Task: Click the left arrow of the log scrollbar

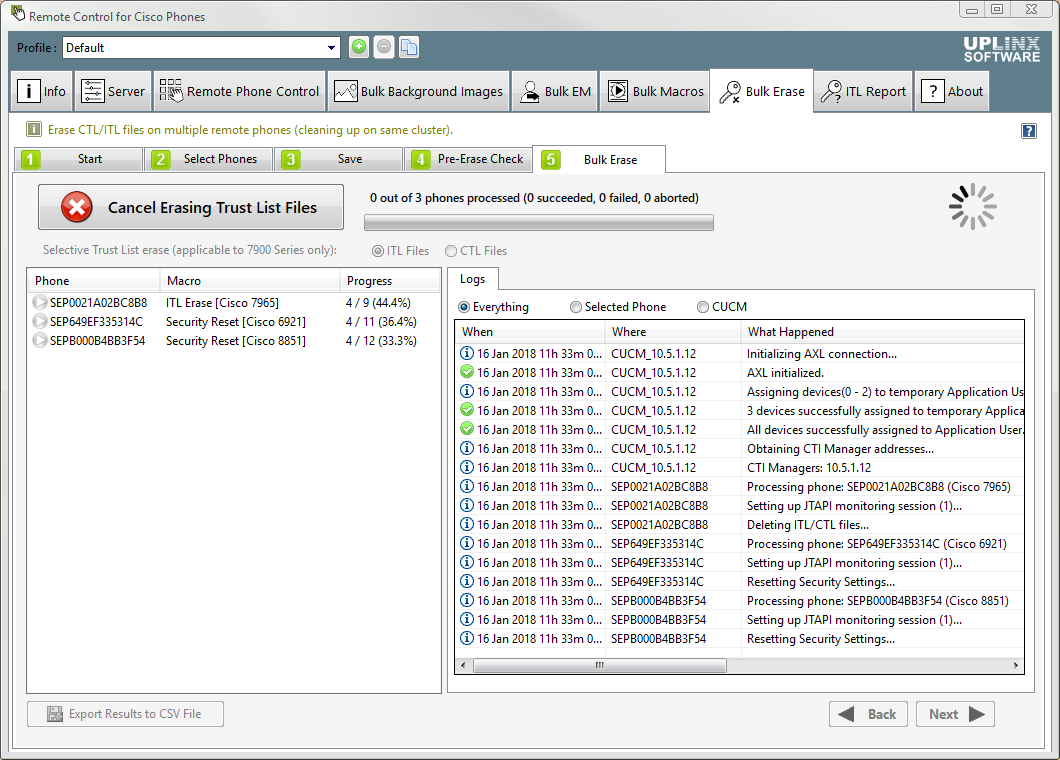Action: click(x=463, y=665)
